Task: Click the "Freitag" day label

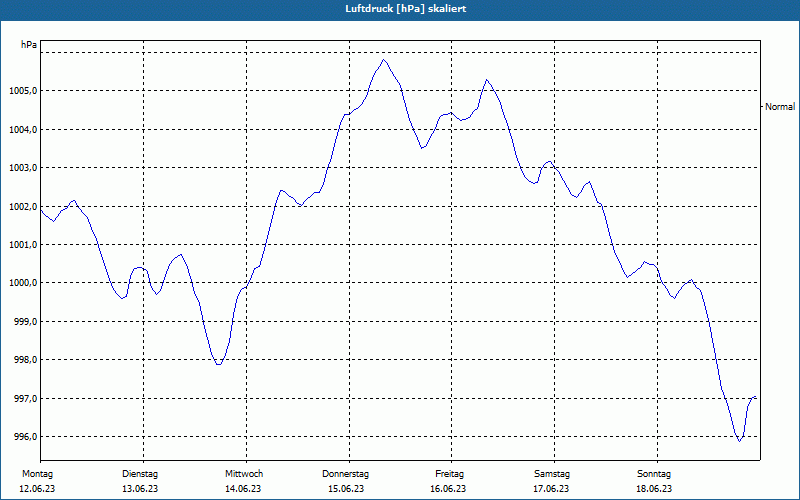Action: click(449, 474)
